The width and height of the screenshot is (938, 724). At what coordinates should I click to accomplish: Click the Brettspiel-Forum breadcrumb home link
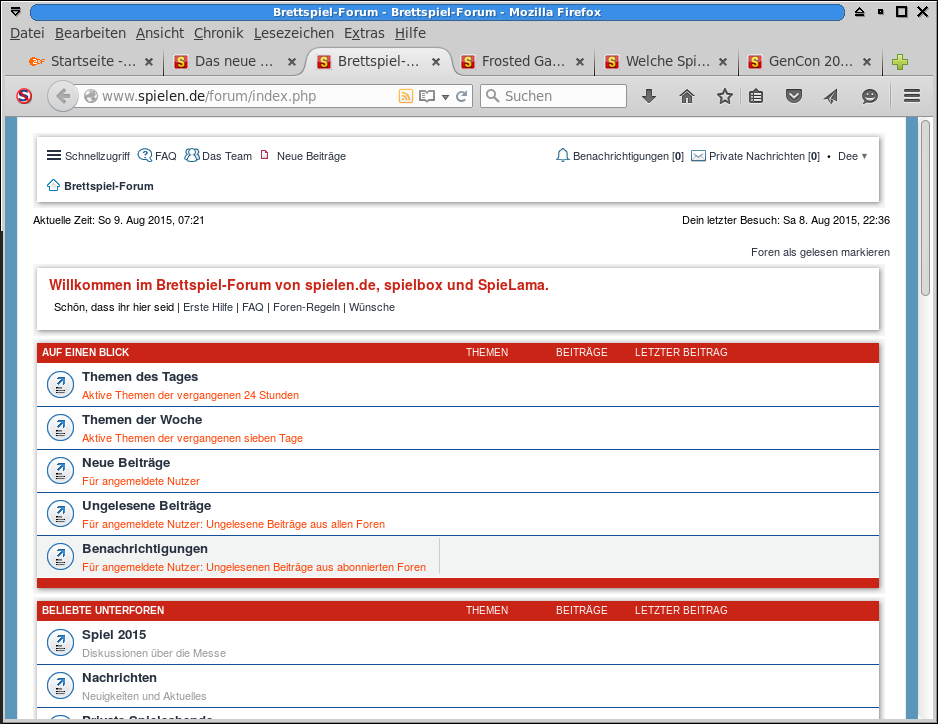click(x=100, y=186)
